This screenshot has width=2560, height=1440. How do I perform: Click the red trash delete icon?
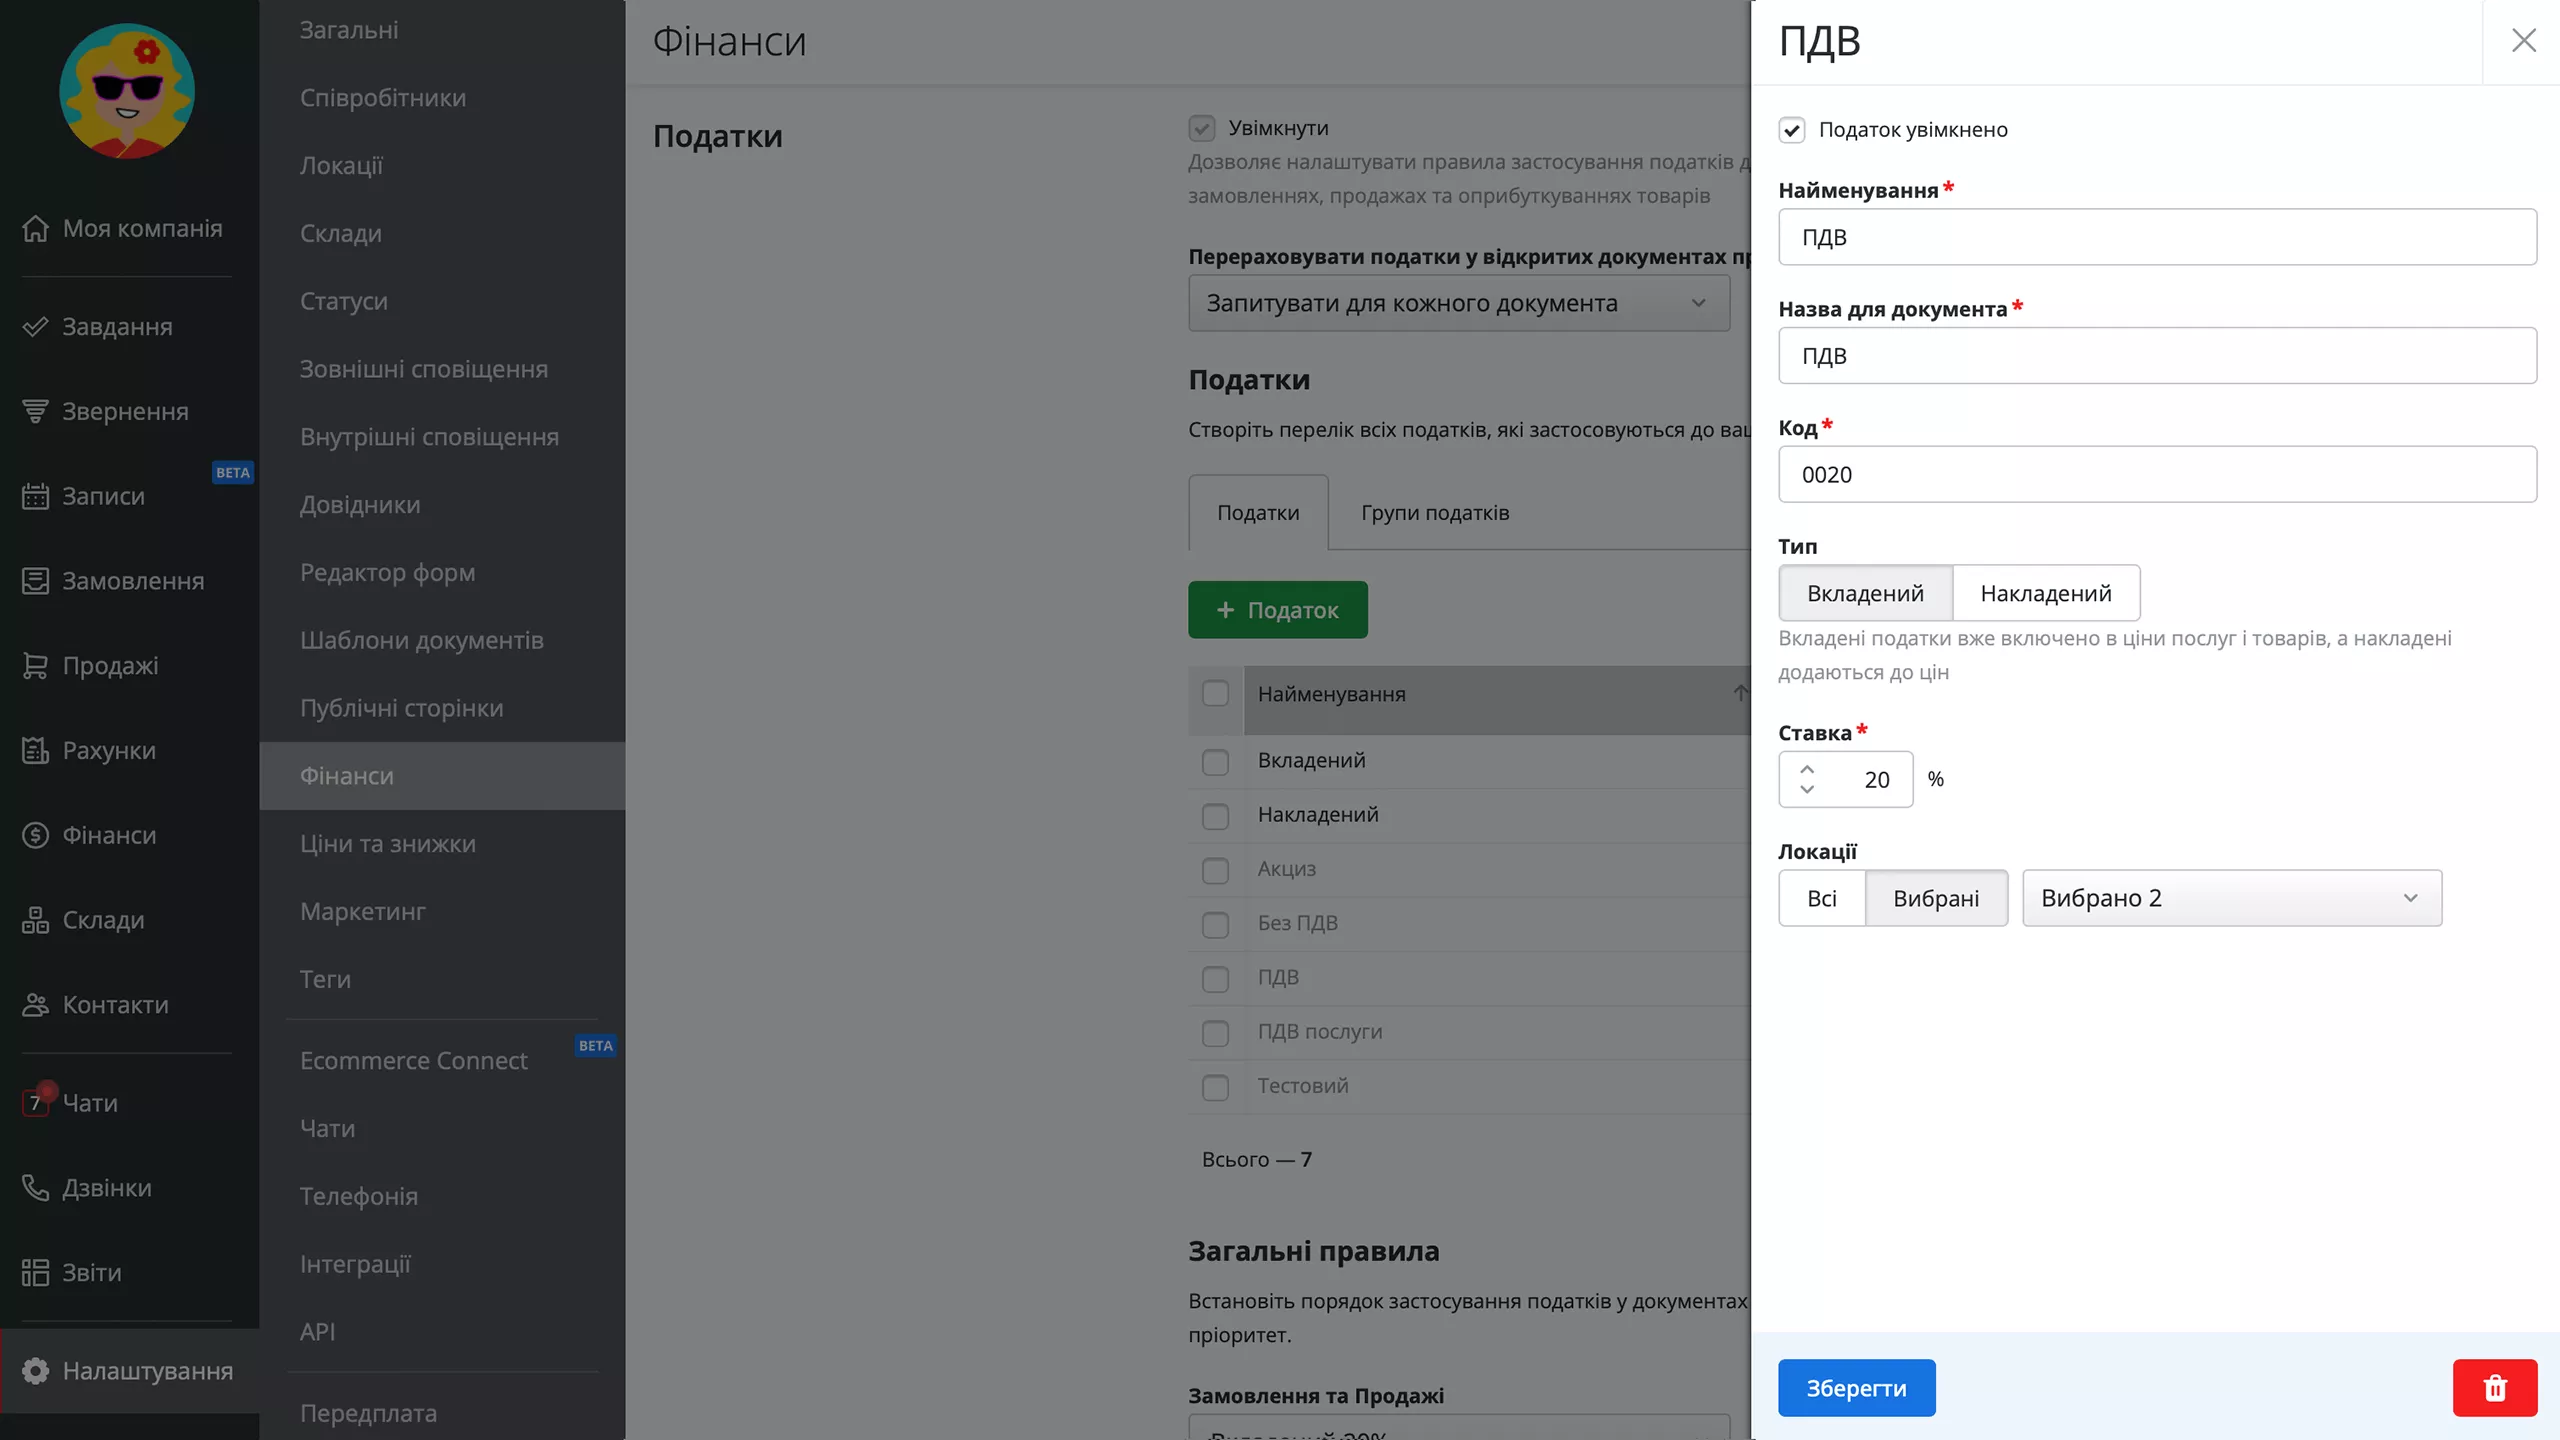pos(2494,1387)
